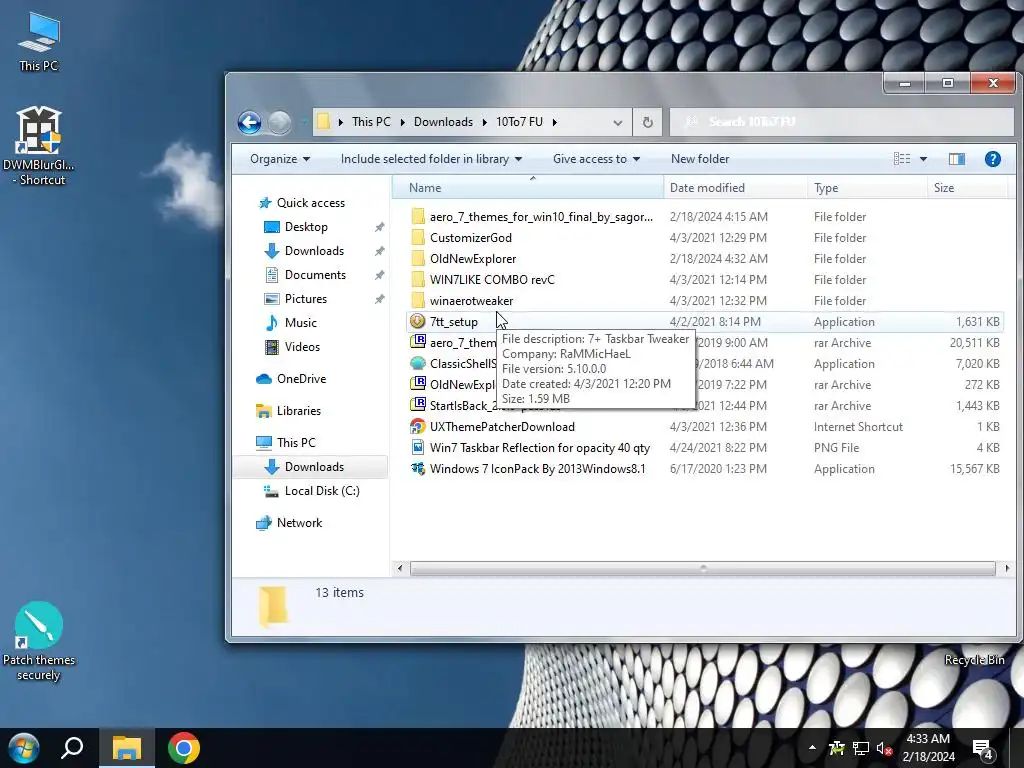Refresh the 10To7 FU folder

647,122
